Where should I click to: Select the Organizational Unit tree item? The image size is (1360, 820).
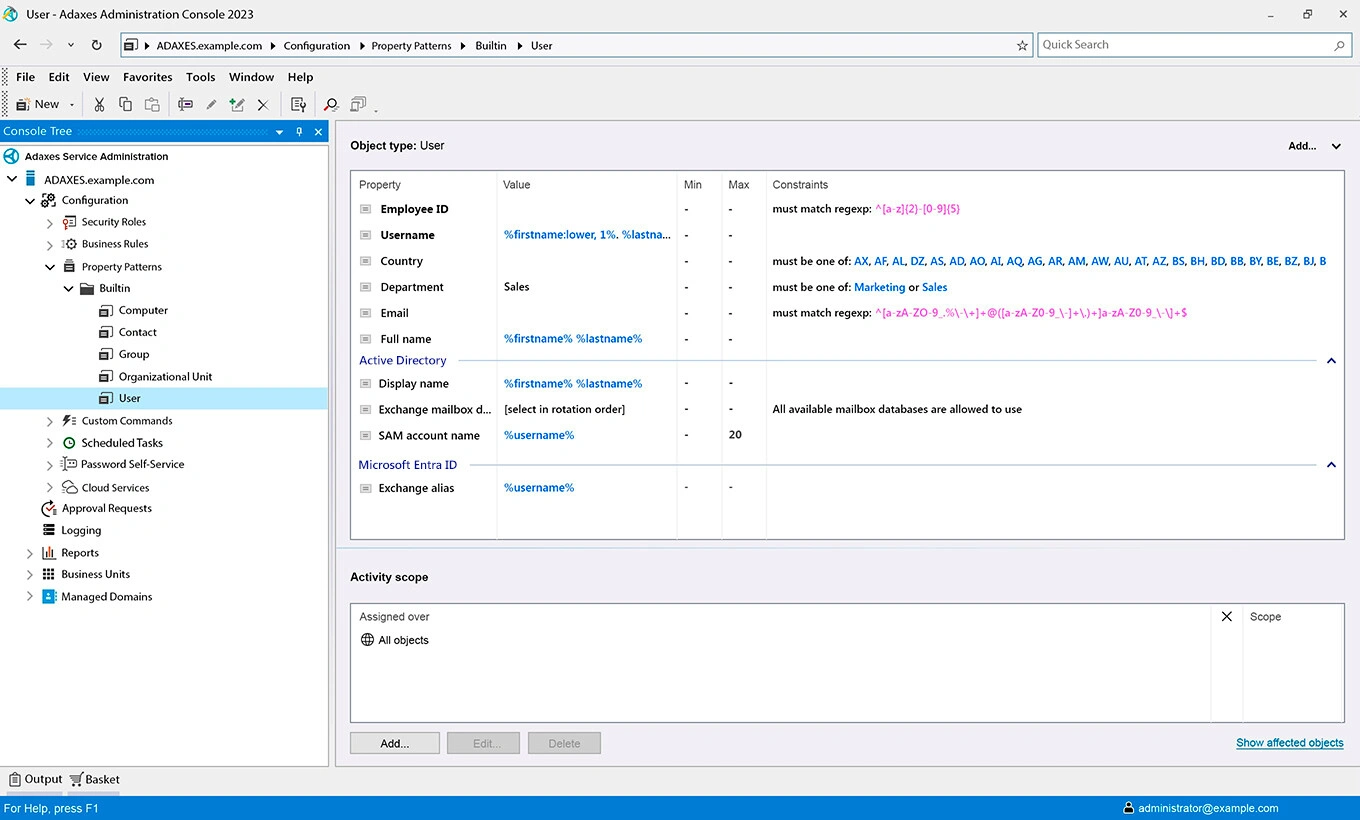[x=165, y=377]
